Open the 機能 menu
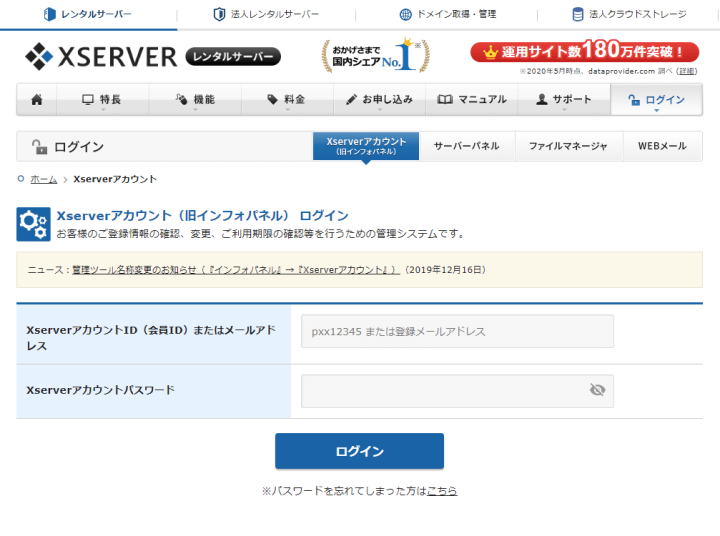 (195, 99)
